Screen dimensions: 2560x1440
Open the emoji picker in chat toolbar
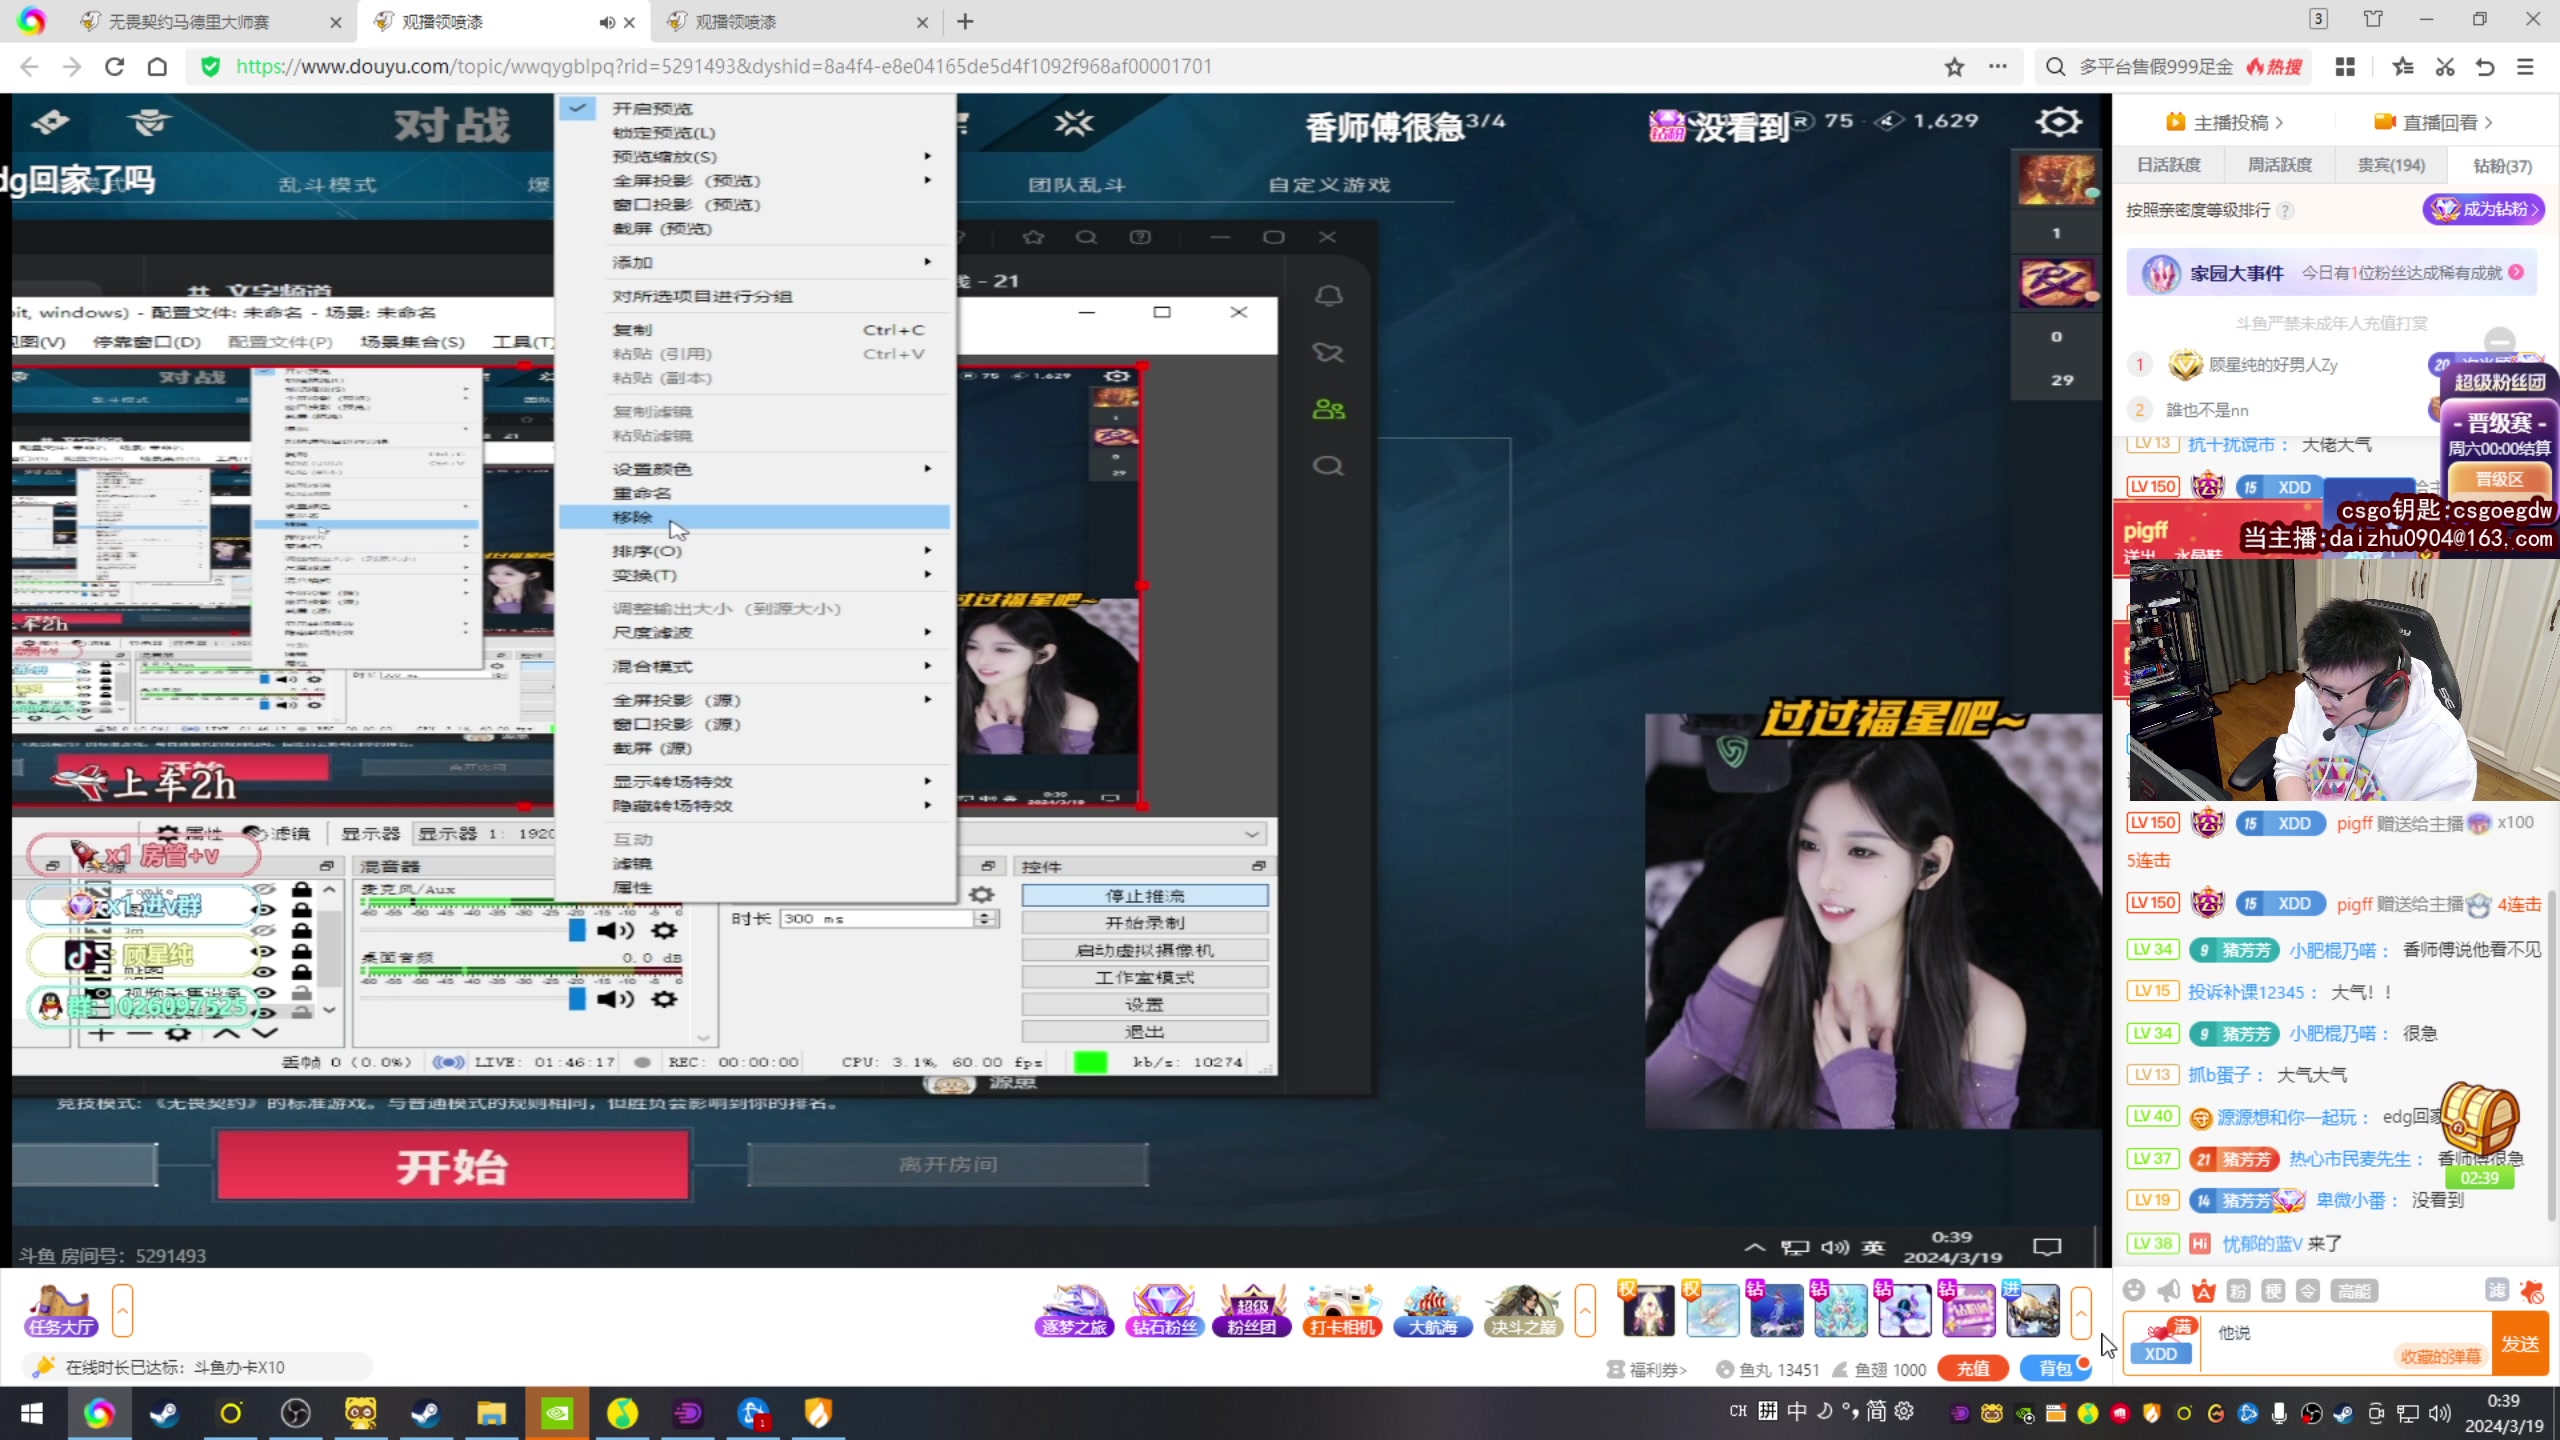pos(2134,1291)
